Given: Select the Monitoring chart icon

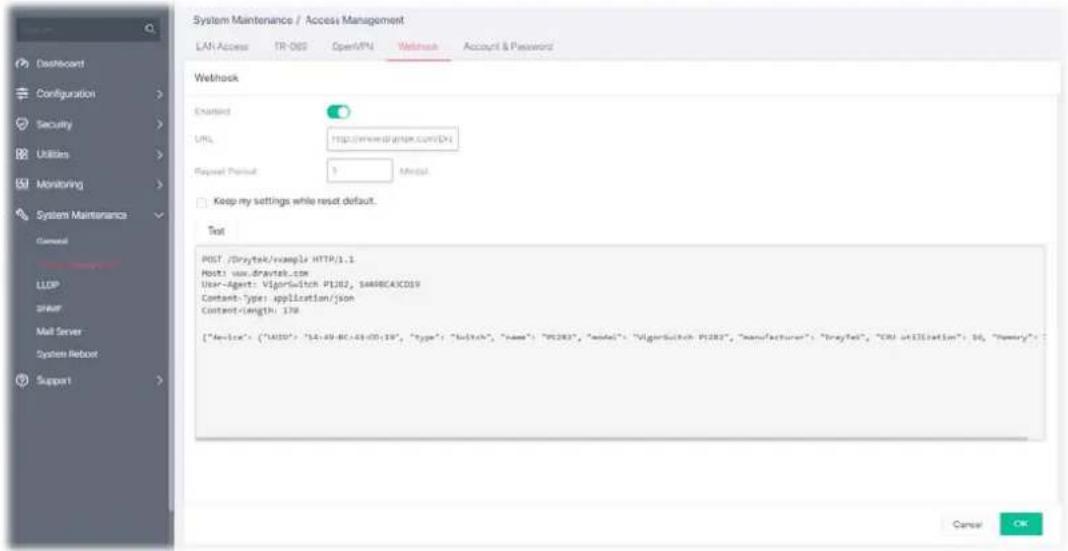Looking at the screenshot, I should point(20,184).
